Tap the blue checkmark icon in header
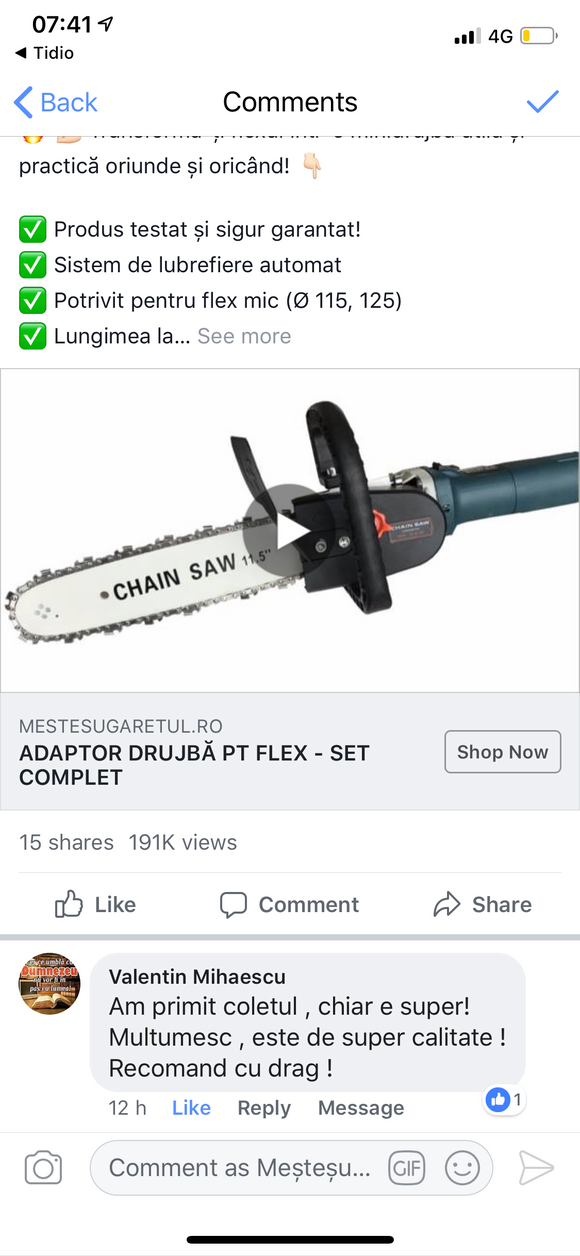Viewport: 580px width, 1256px height. point(542,101)
